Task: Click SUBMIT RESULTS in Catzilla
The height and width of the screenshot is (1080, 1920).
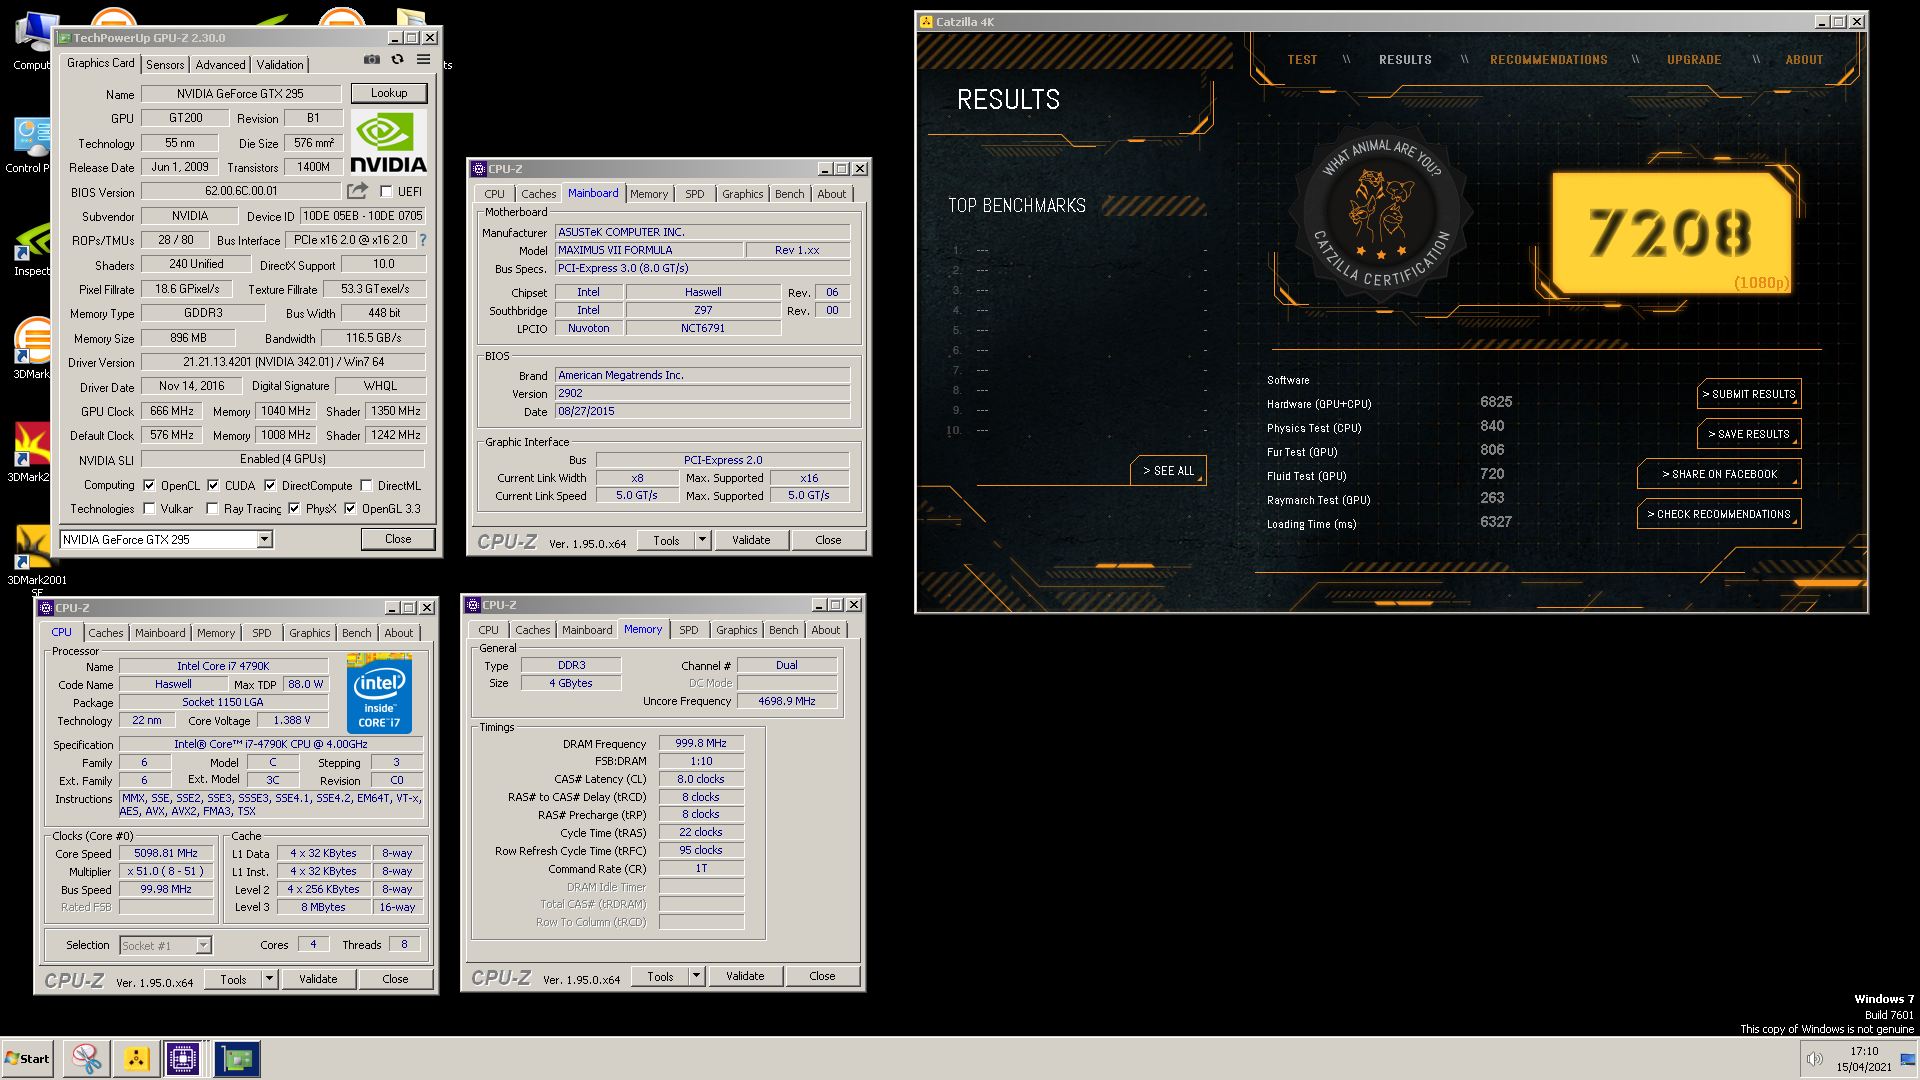Action: 1749,394
